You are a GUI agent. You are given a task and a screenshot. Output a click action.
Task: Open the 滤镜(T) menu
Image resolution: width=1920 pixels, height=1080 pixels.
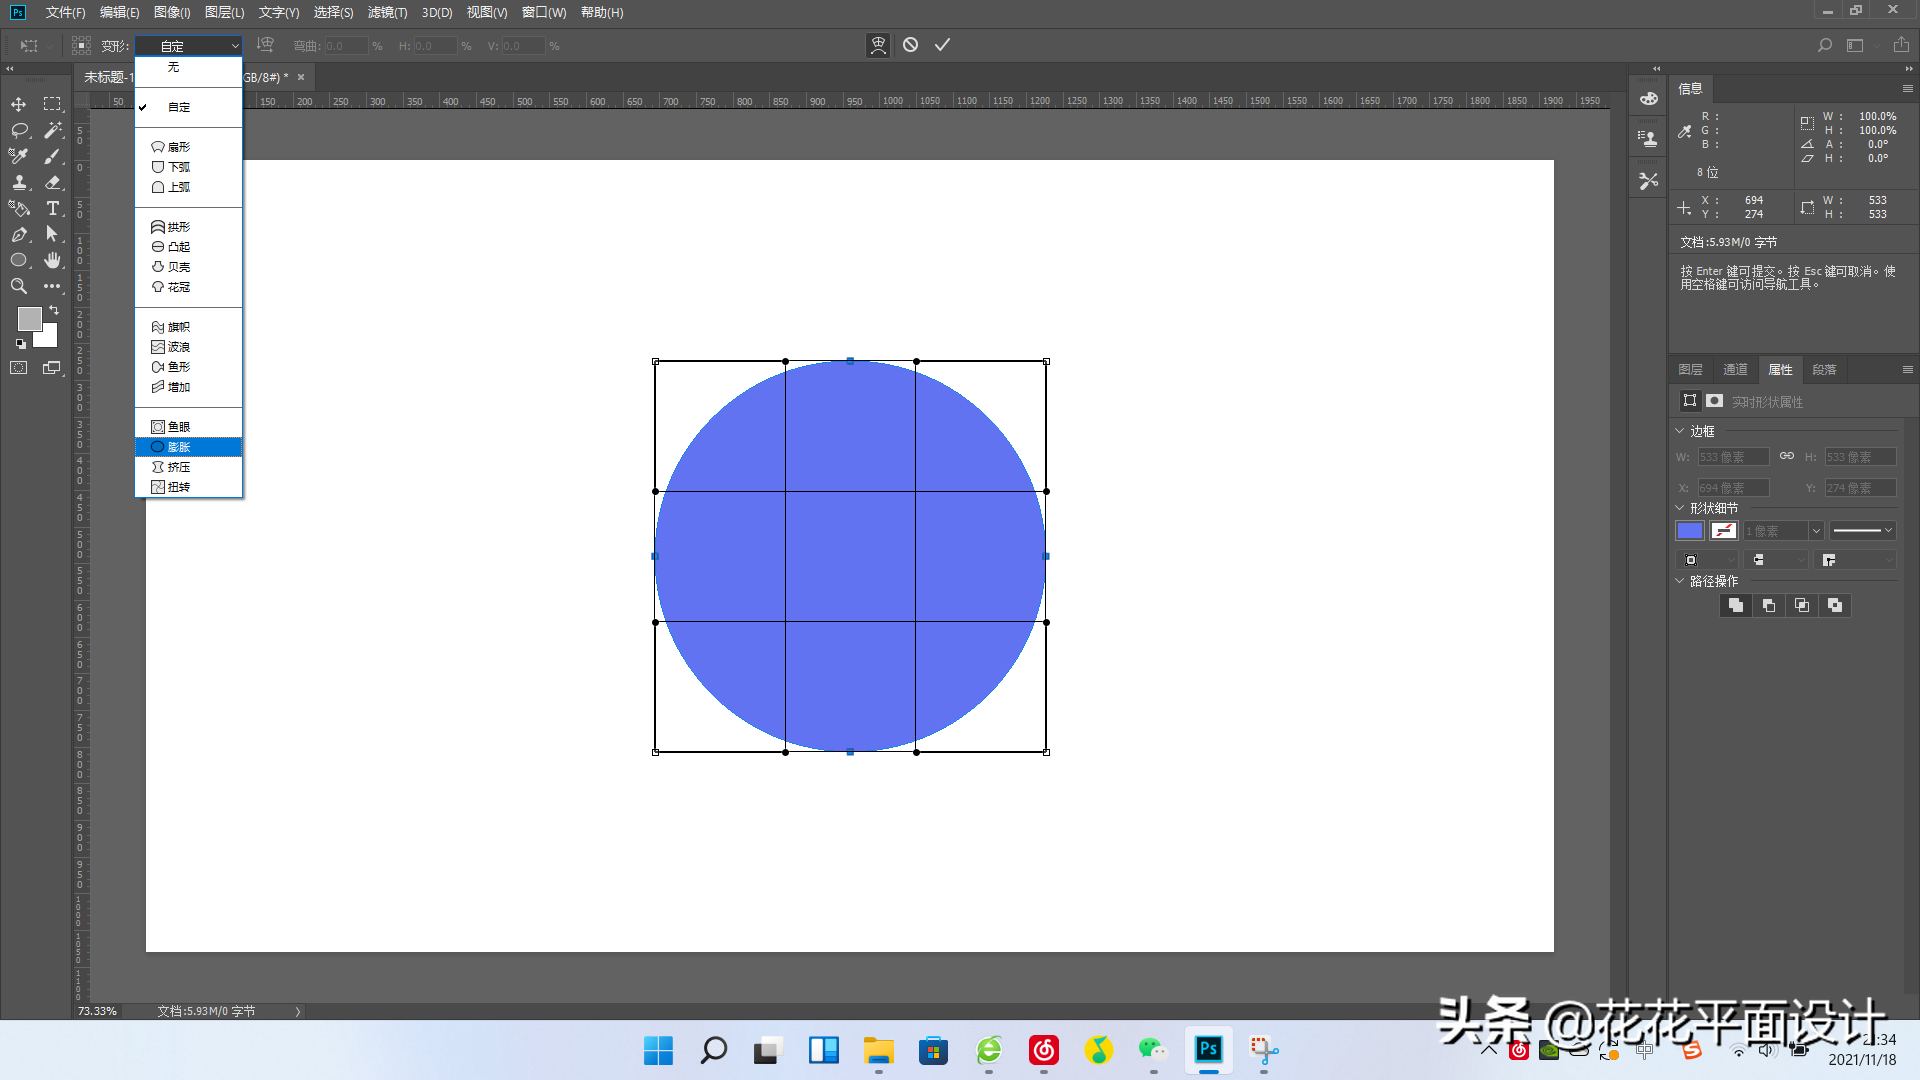[x=387, y=12]
